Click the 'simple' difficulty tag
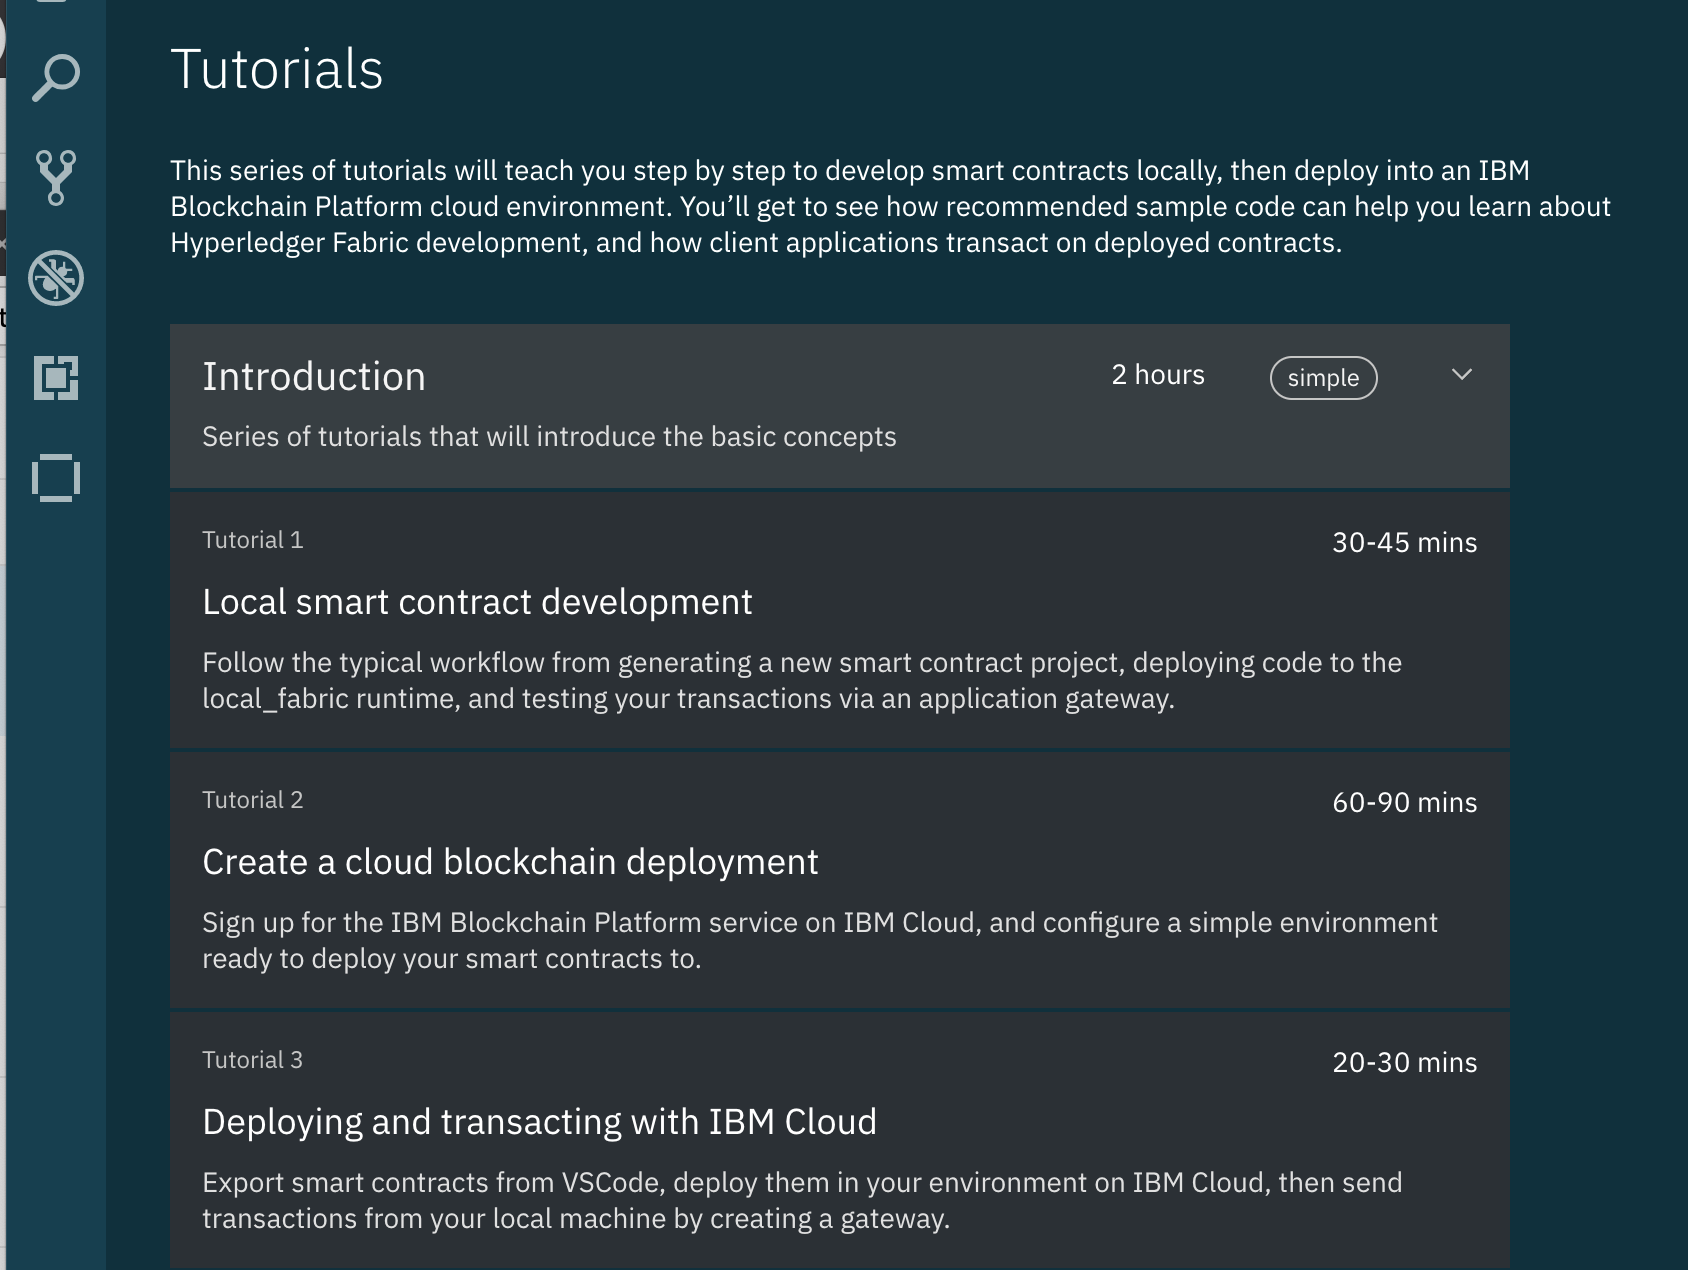This screenshot has width=1688, height=1270. point(1323,378)
